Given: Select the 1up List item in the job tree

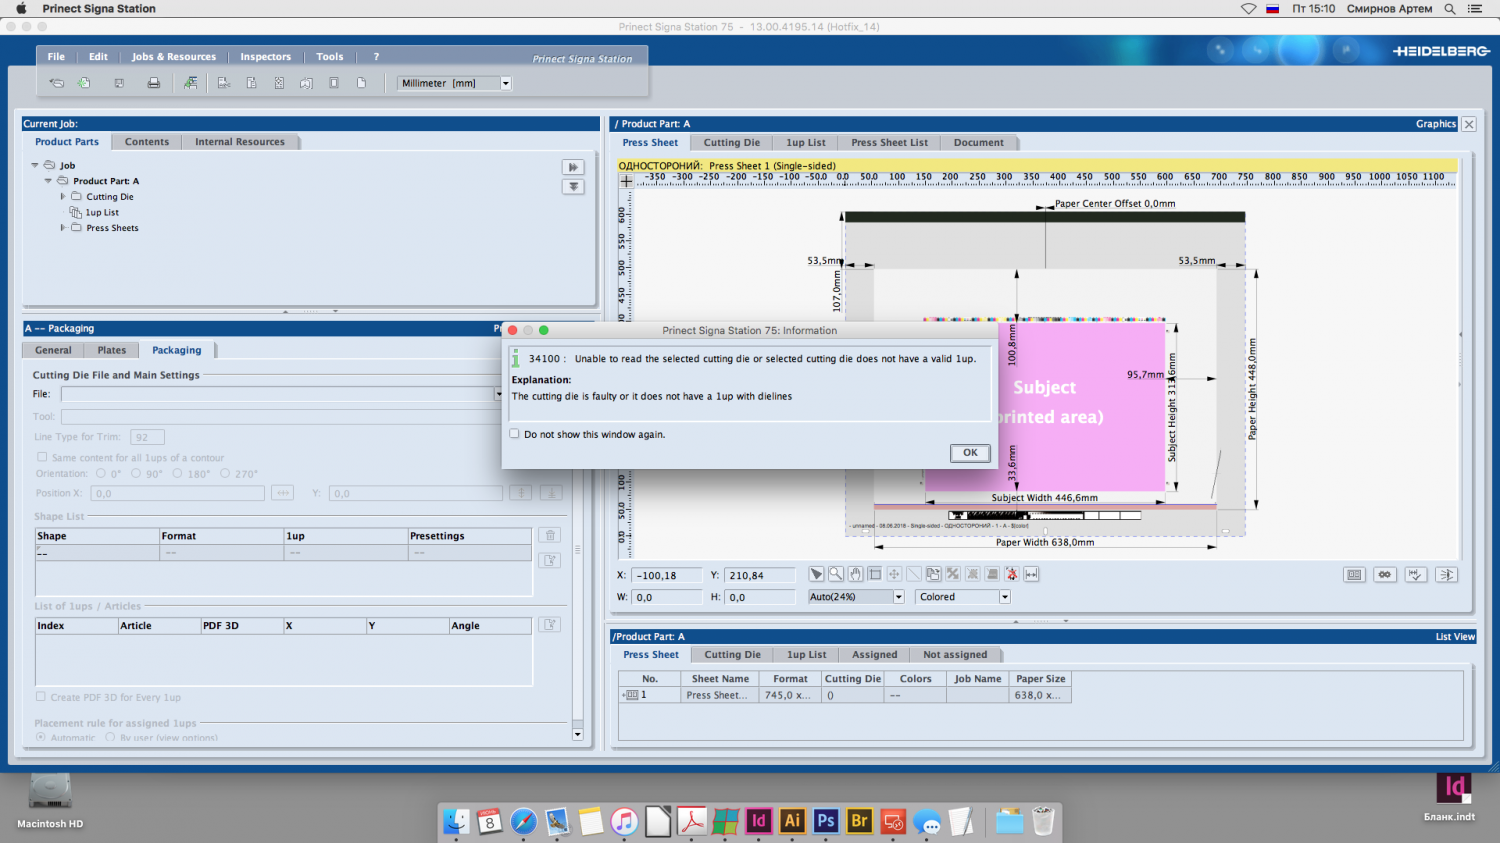Looking at the screenshot, I should 102,213.
